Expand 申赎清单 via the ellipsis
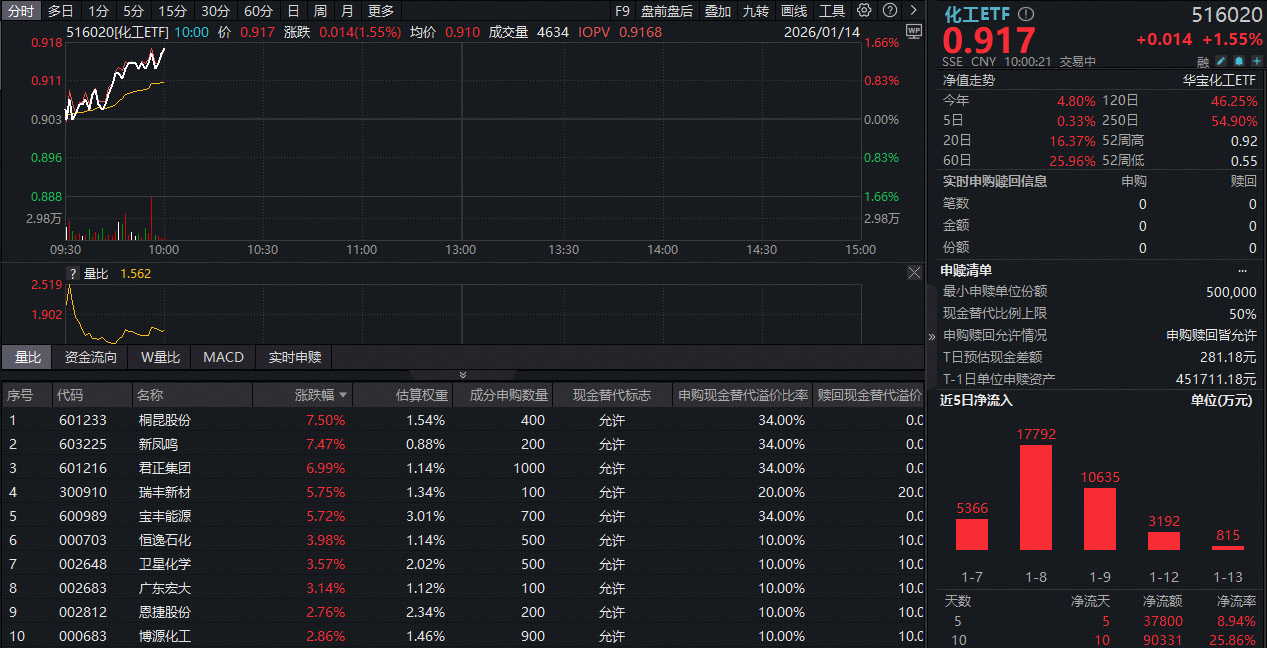This screenshot has height=648, width=1267. (1242, 269)
